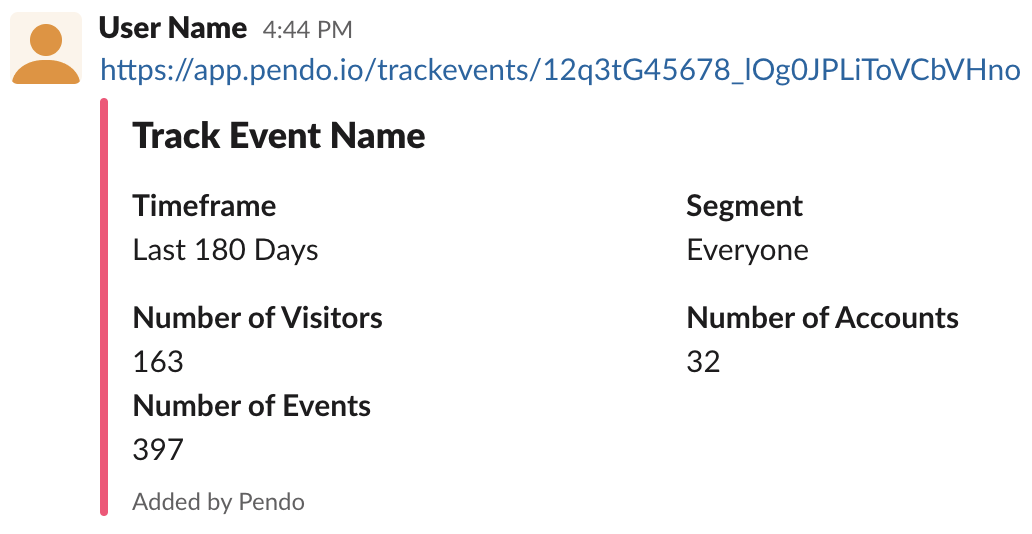Click the User Name sender label
Image resolution: width=1032 pixels, height=534 pixels.
pos(172,28)
